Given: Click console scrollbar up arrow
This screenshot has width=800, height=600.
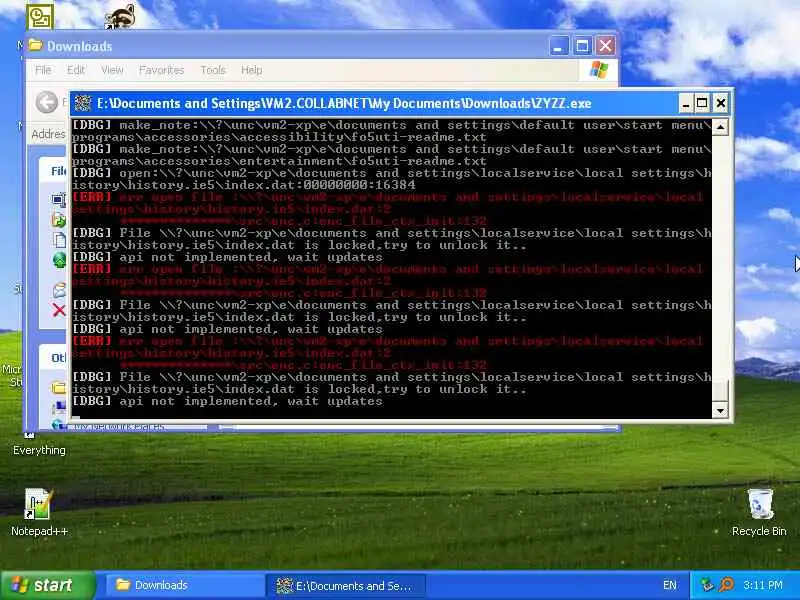Looking at the screenshot, I should coord(720,127).
